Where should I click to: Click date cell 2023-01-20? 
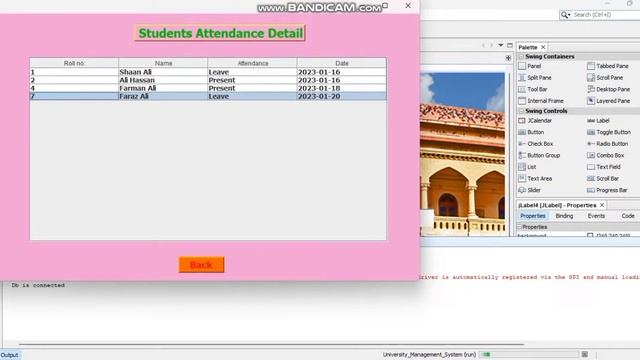[x=342, y=96]
